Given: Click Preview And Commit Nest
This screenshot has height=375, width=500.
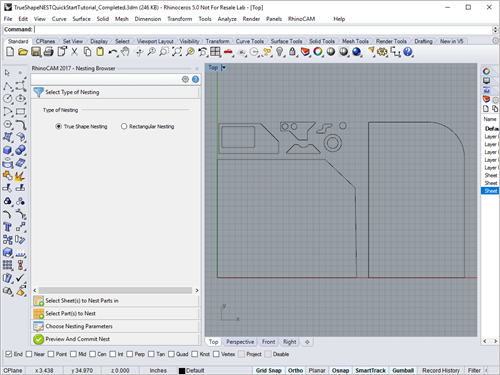Looking at the screenshot, I should point(116,339).
